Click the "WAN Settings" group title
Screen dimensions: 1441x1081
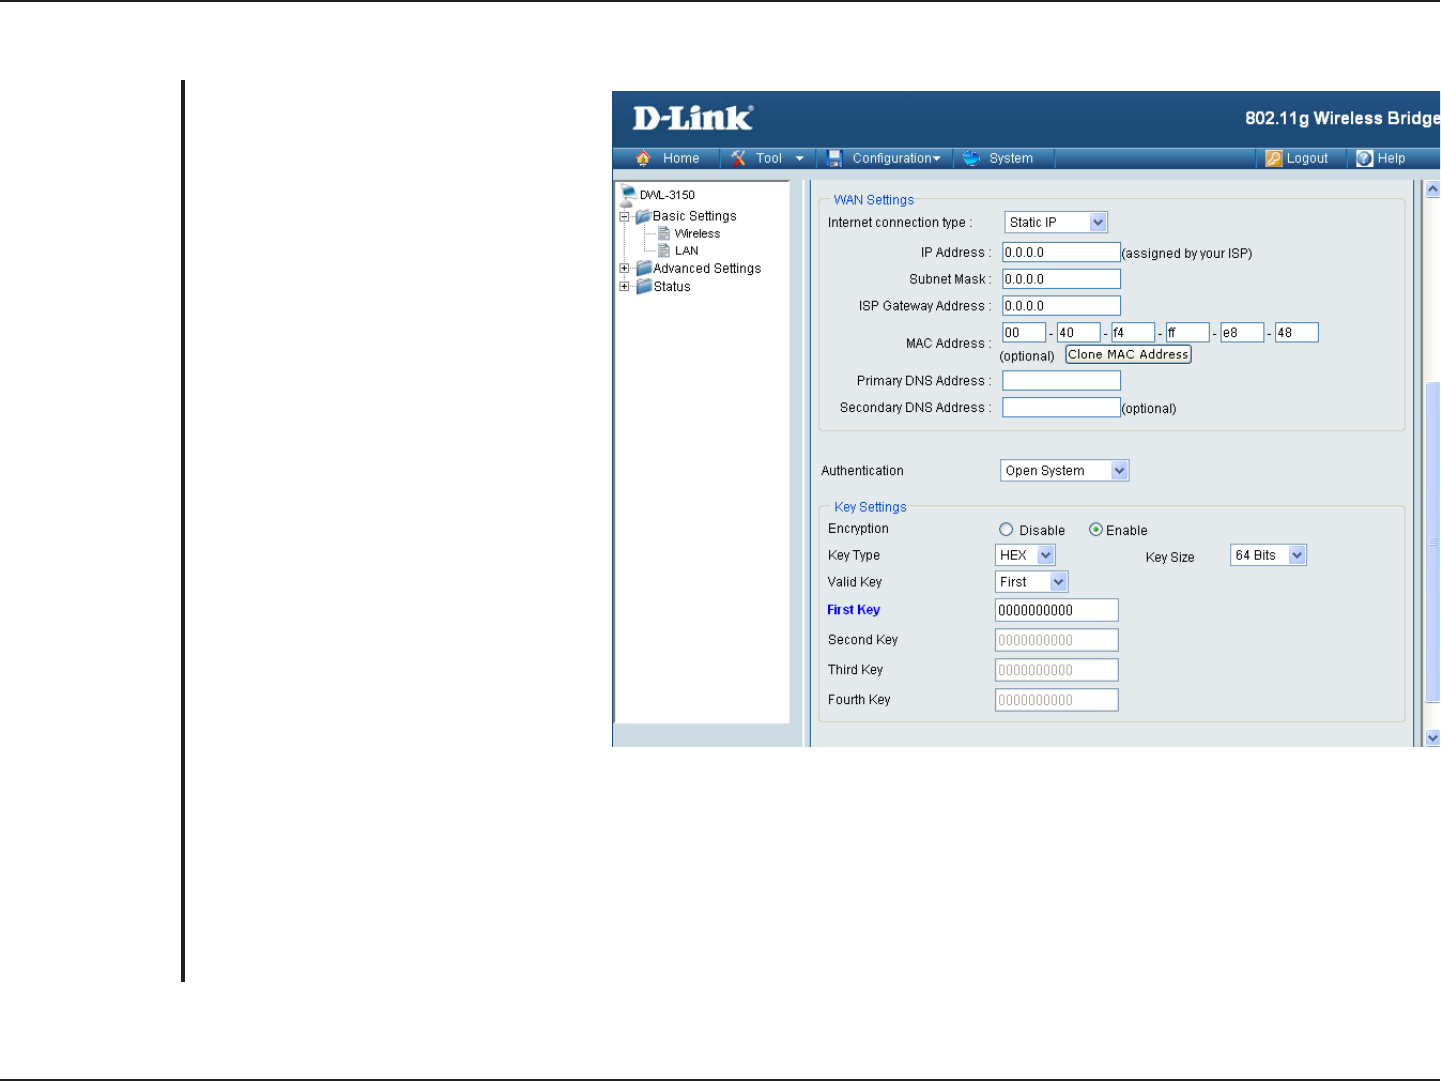tap(874, 200)
